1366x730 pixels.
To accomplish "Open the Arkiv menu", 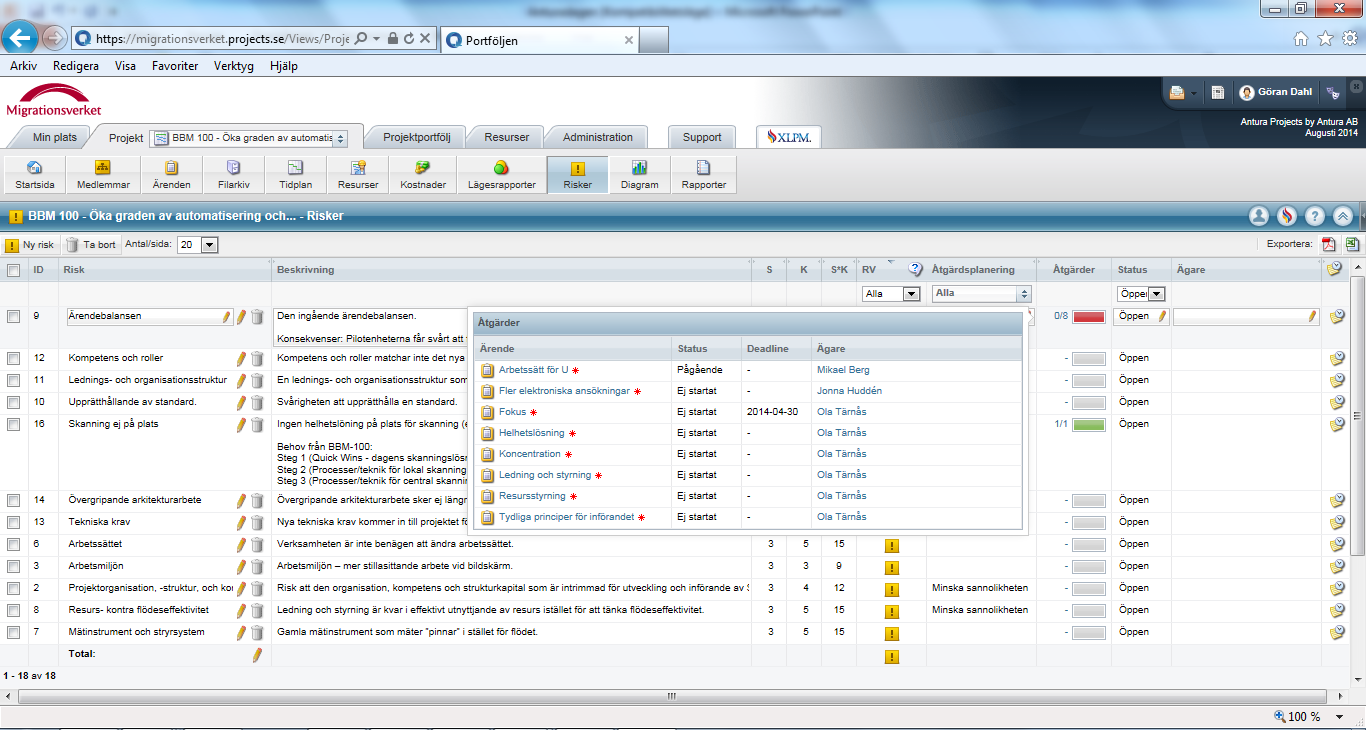I will point(23,66).
